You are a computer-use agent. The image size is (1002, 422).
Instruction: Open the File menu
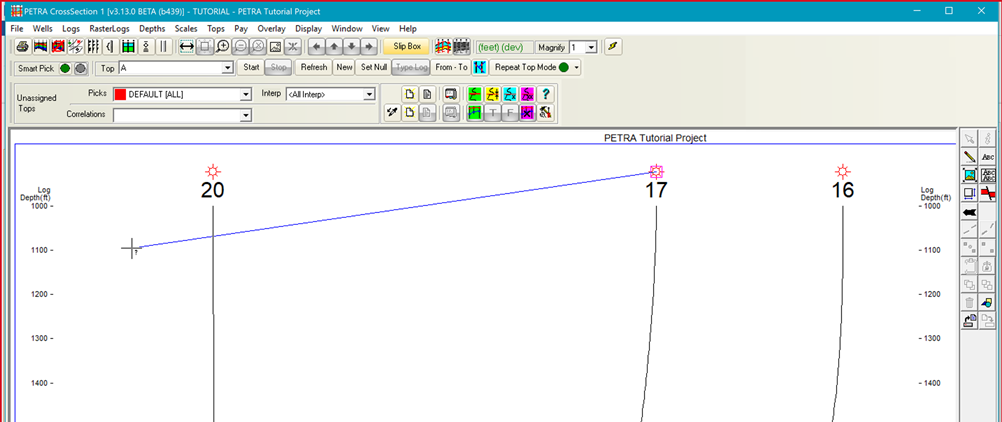pos(17,29)
